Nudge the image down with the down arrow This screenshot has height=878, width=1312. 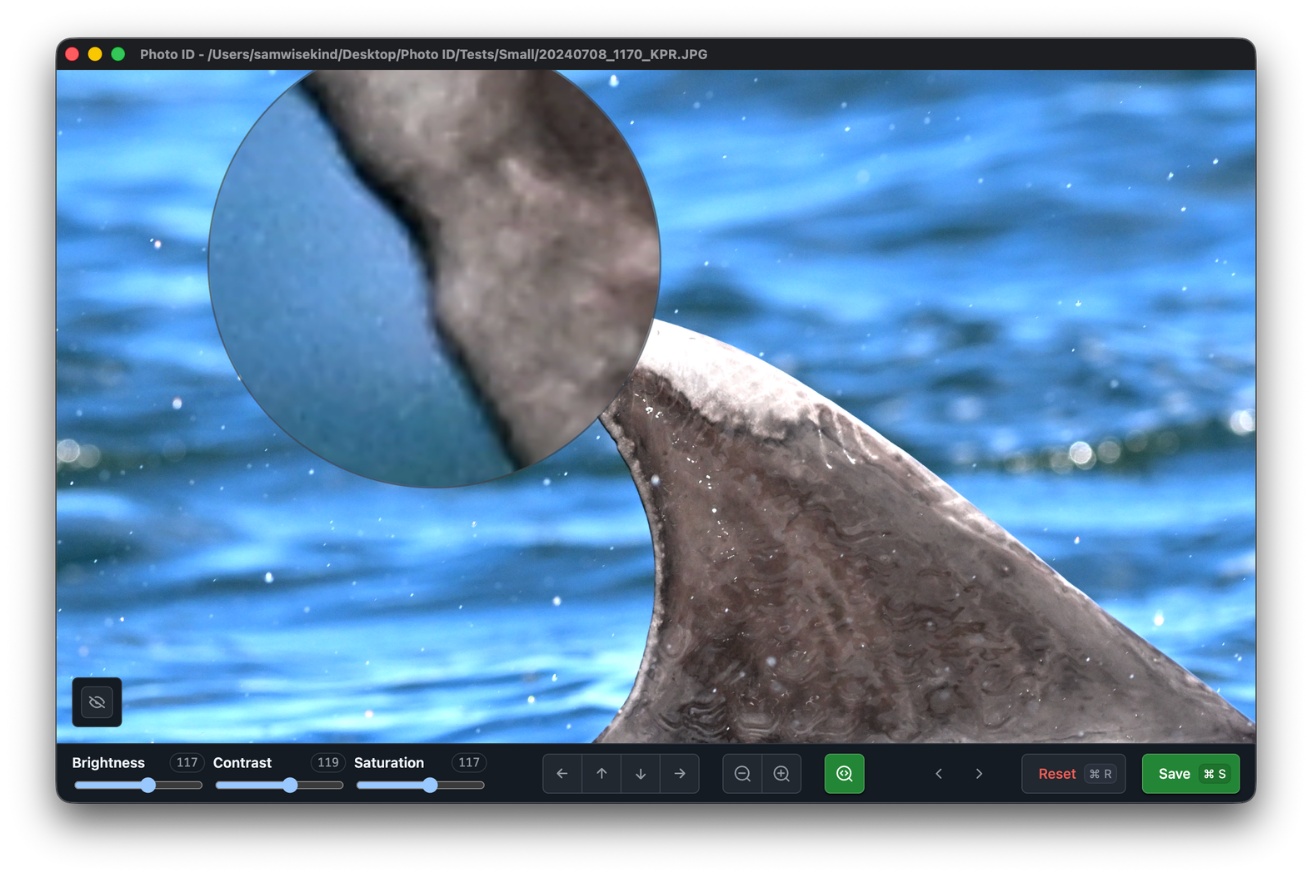coord(641,773)
